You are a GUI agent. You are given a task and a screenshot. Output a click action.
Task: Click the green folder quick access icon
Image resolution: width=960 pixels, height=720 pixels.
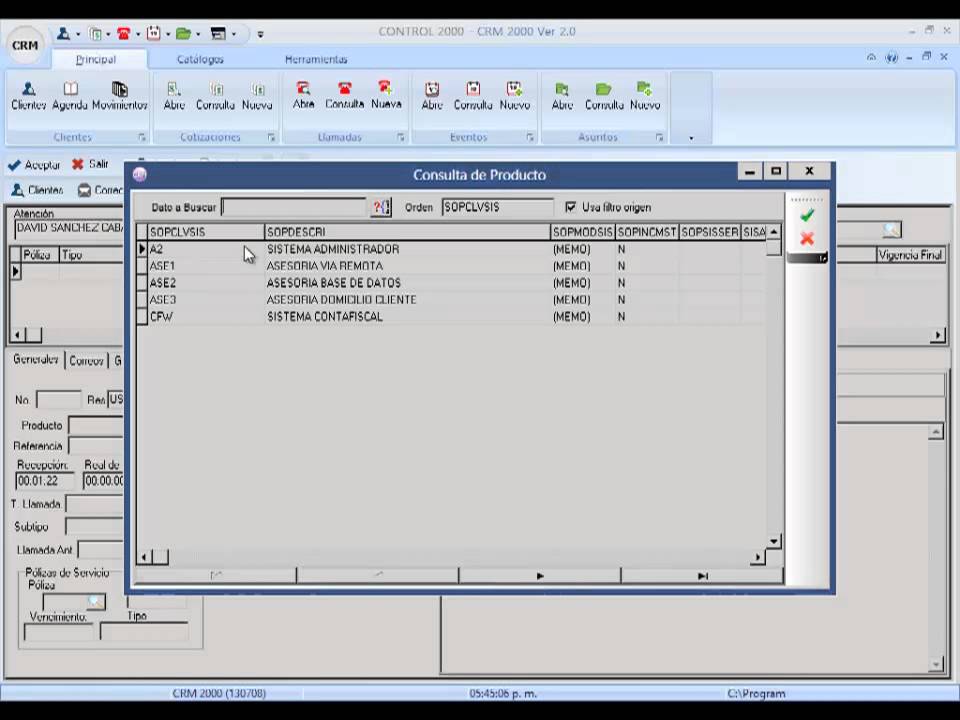pyautogui.click(x=183, y=34)
